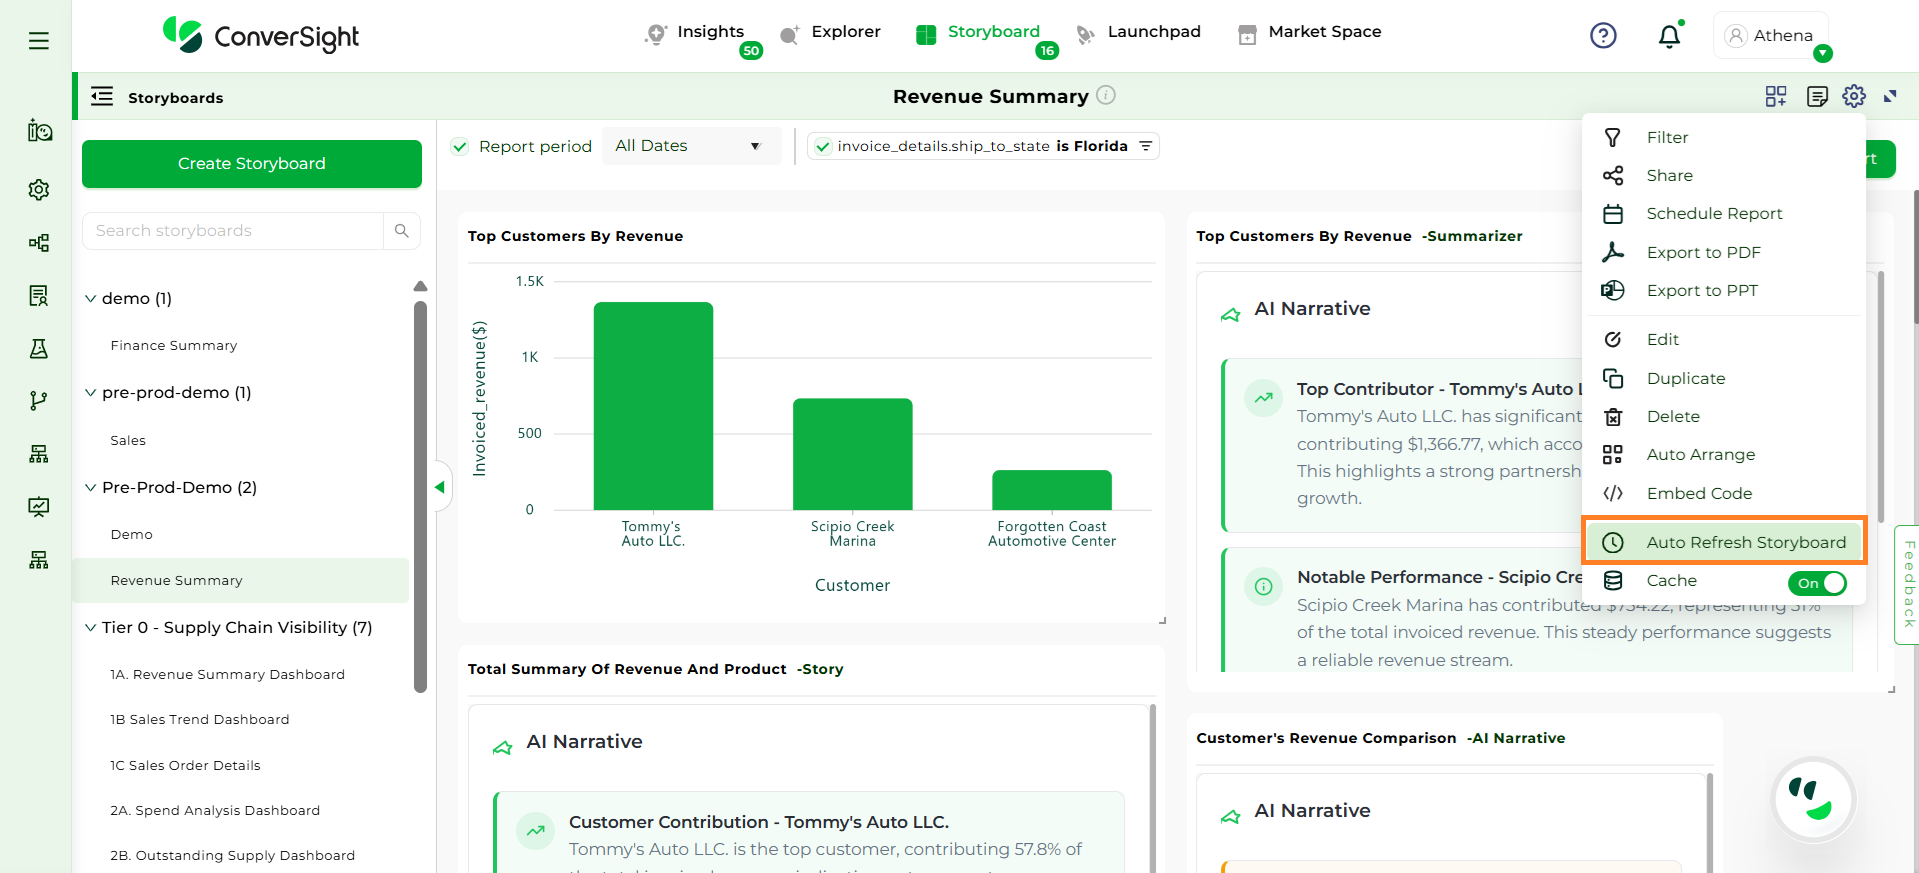
Task: Click the Create Storyboard button
Action: click(252, 164)
